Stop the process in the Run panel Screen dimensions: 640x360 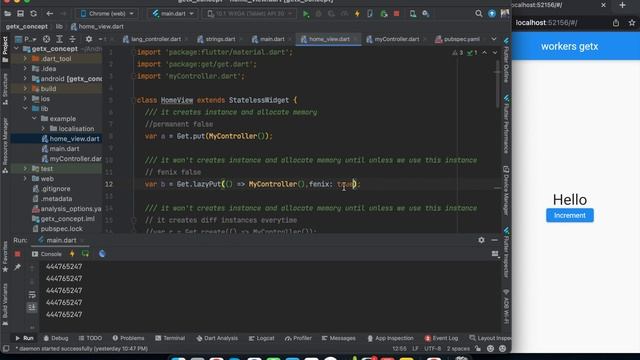18,254
